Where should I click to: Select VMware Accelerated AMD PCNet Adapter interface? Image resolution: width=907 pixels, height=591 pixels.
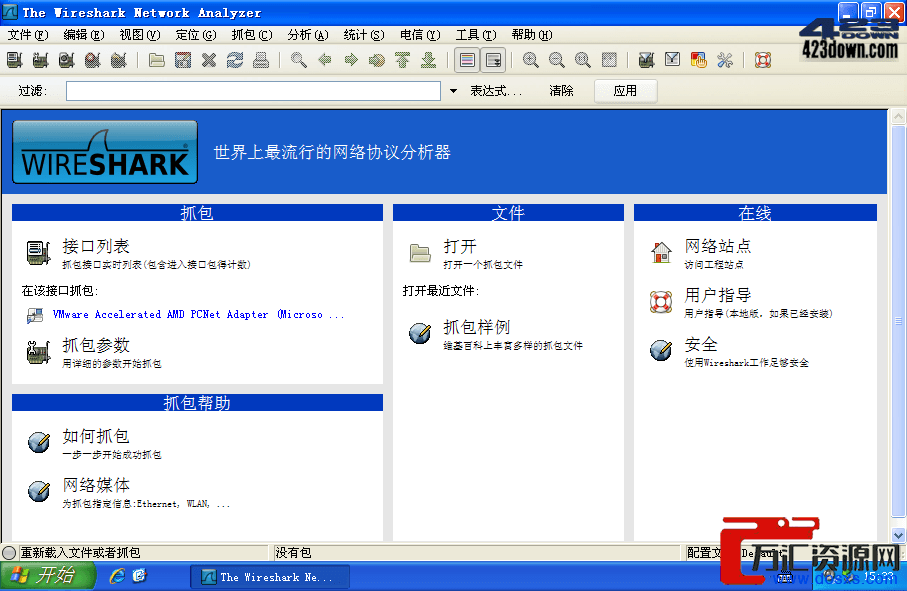[198, 315]
